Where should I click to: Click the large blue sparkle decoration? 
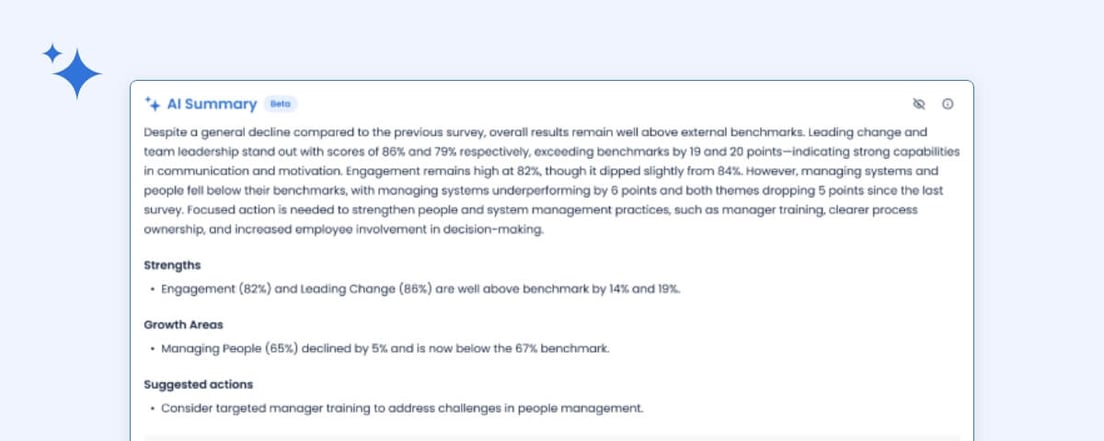(73, 71)
